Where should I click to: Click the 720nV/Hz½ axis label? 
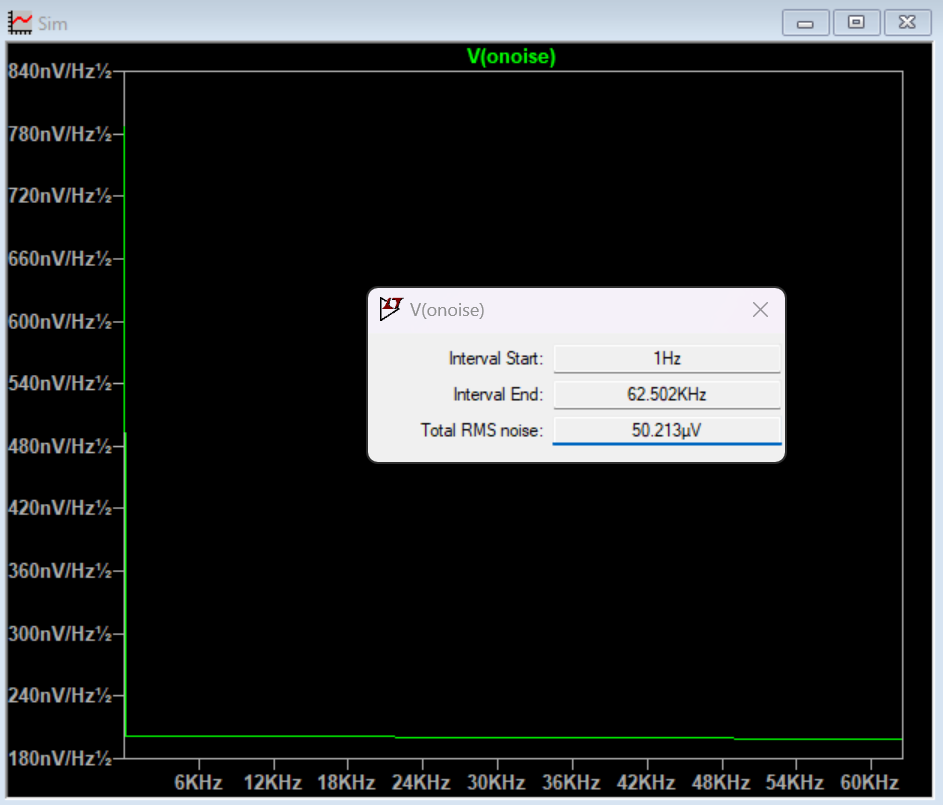60,196
